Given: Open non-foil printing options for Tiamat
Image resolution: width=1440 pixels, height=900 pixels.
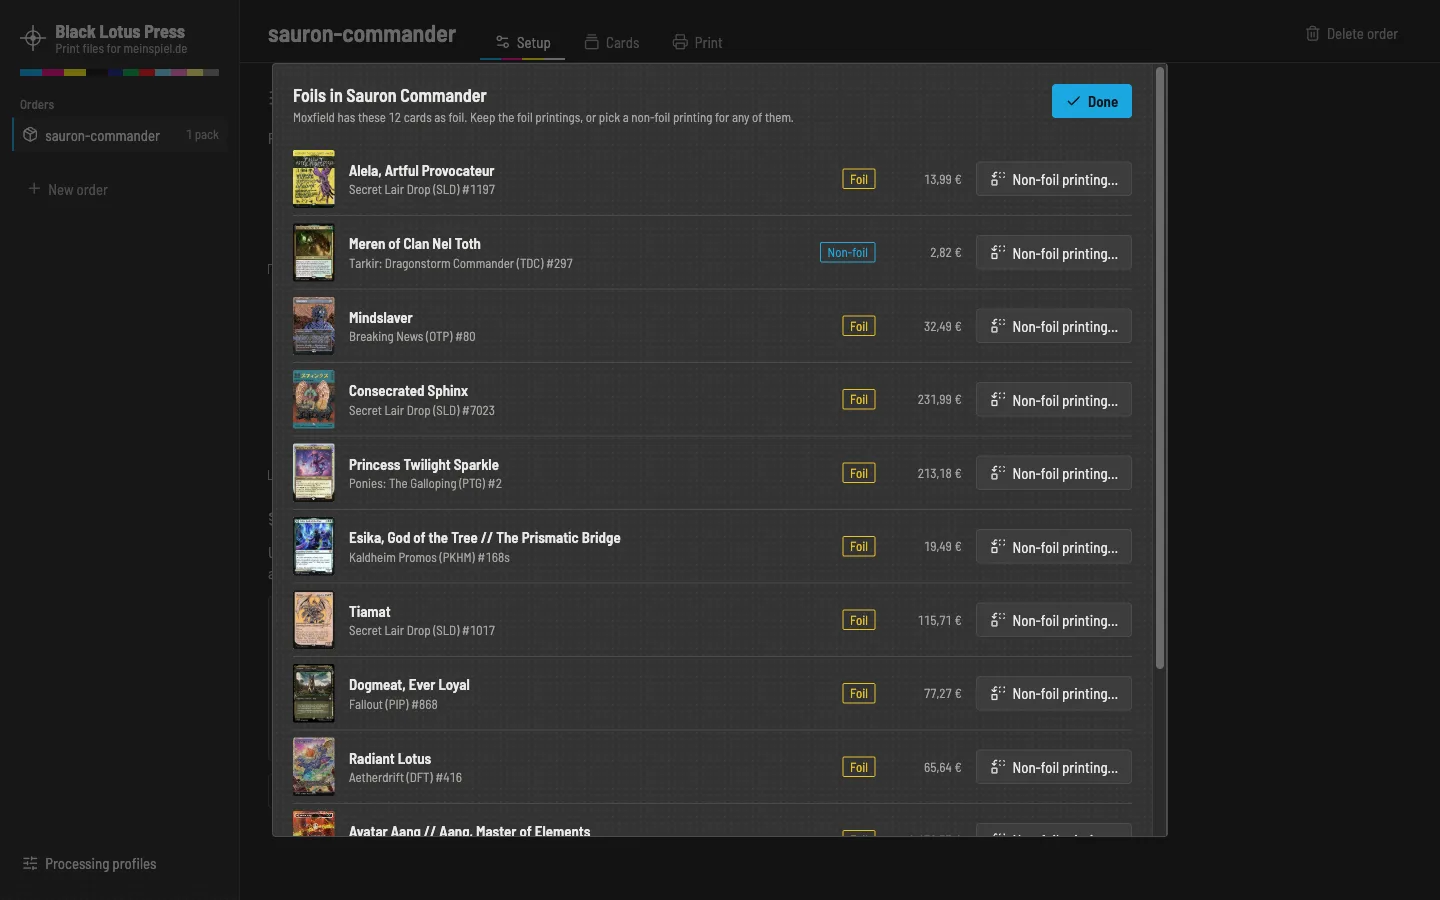Looking at the screenshot, I should (1054, 621).
